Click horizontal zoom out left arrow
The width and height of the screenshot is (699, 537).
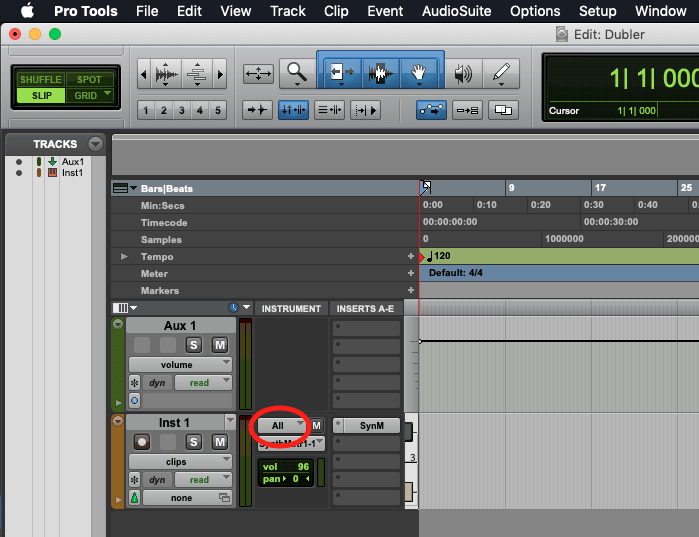[144, 74]
